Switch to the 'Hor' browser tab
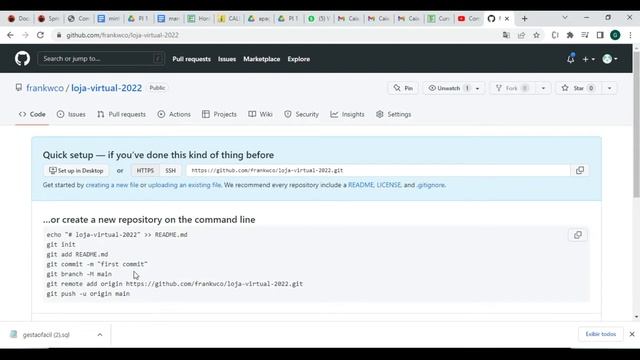Screen dimensions: 640x360 tap(199, 19)
